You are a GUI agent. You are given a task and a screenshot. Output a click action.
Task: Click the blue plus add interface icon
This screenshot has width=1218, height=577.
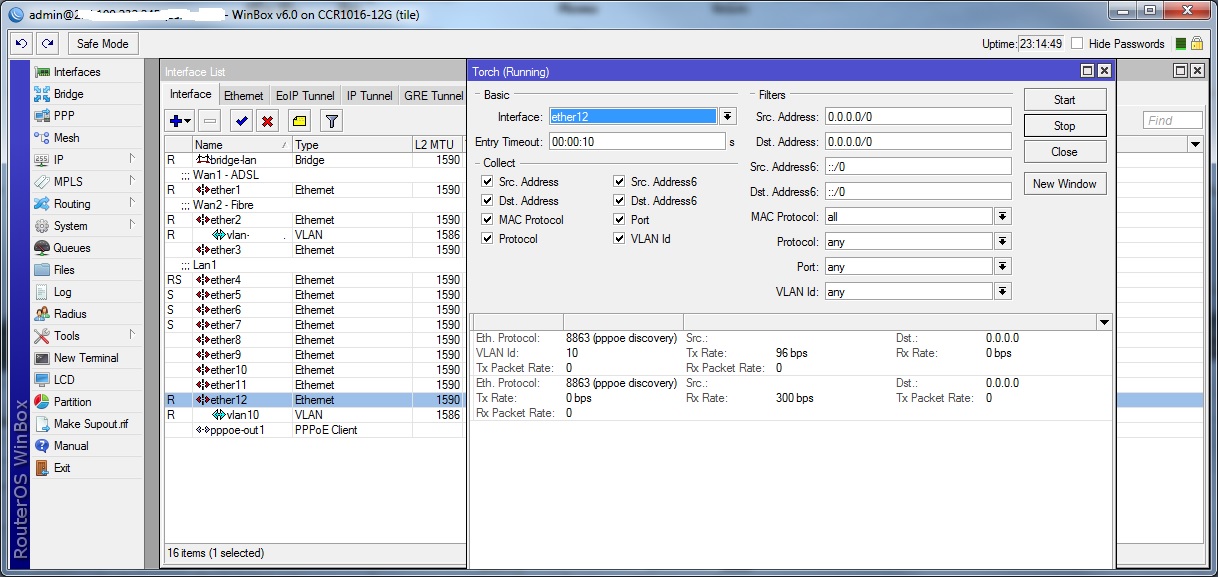(x=179, y=121)
